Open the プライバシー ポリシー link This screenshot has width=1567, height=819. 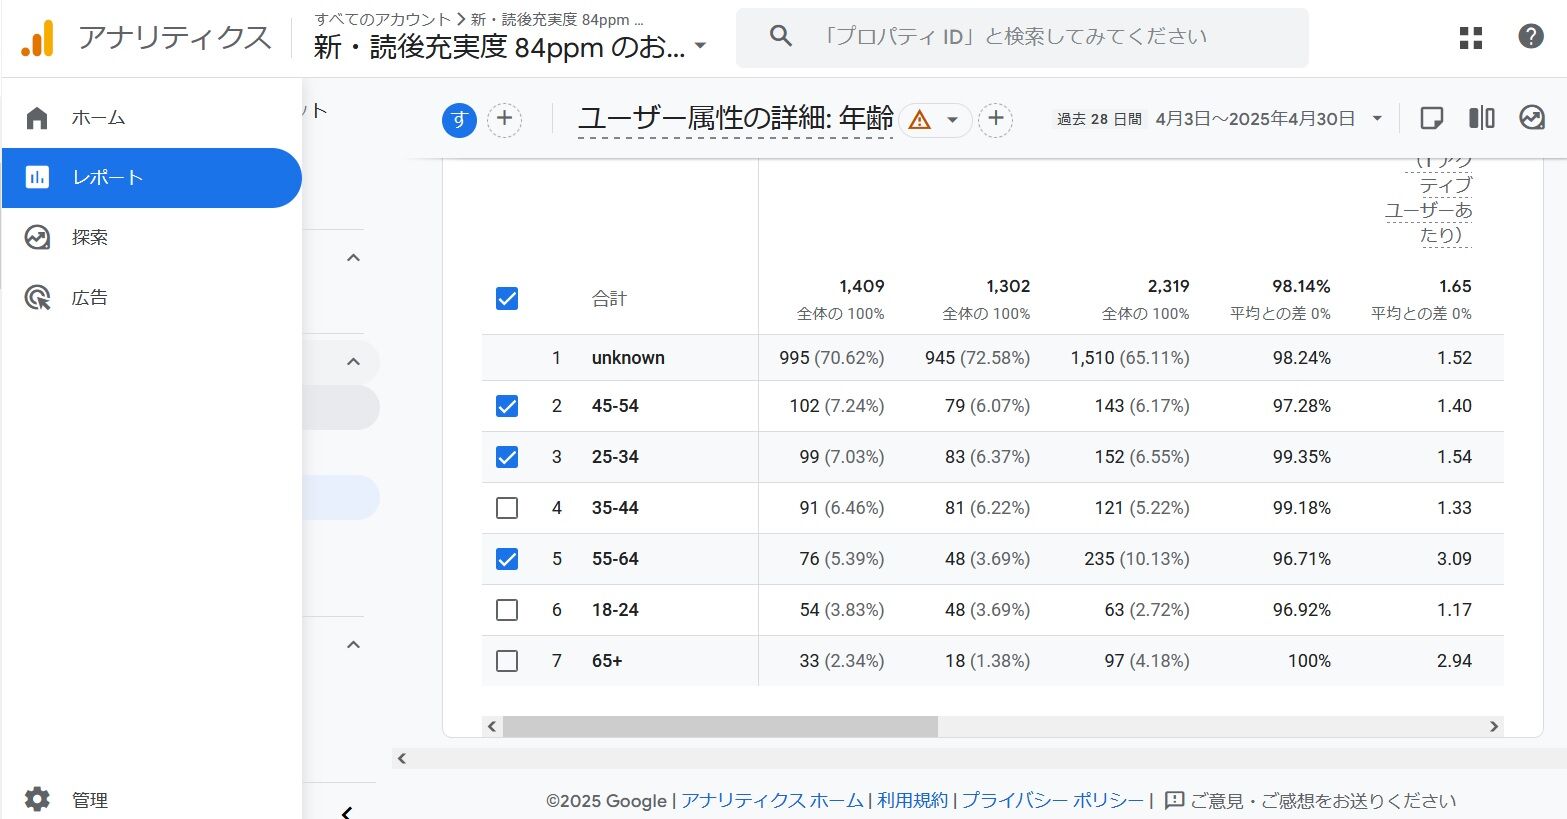click(1053, 801)
